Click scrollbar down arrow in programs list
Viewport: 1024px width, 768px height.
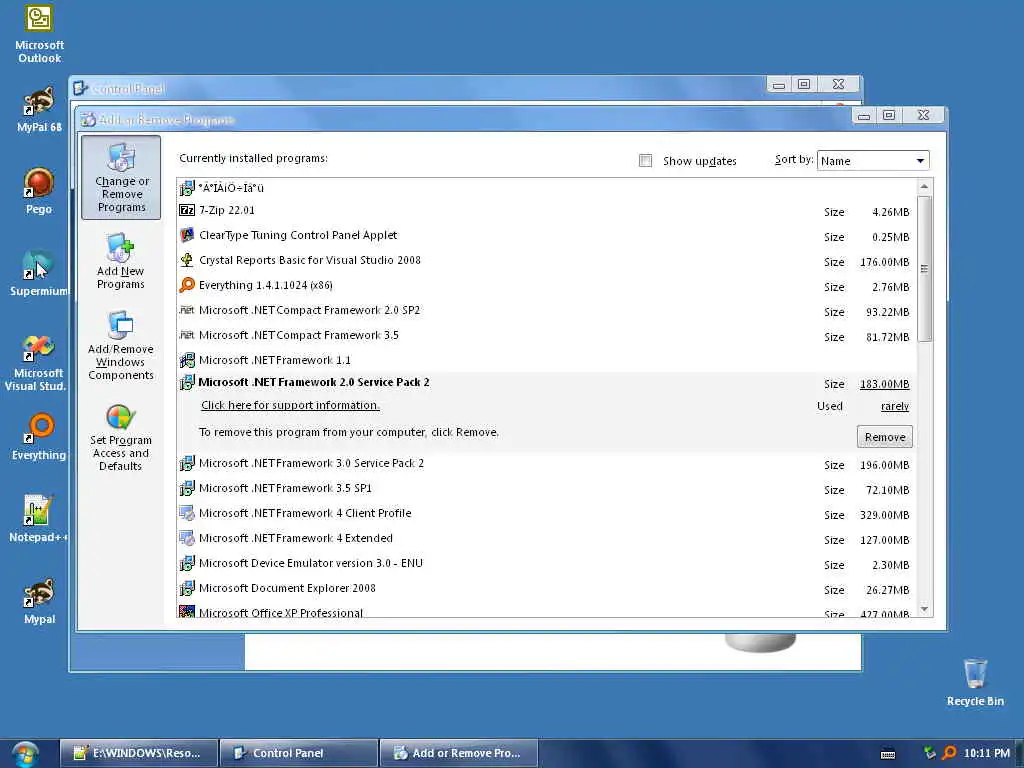tap(924, 609)
